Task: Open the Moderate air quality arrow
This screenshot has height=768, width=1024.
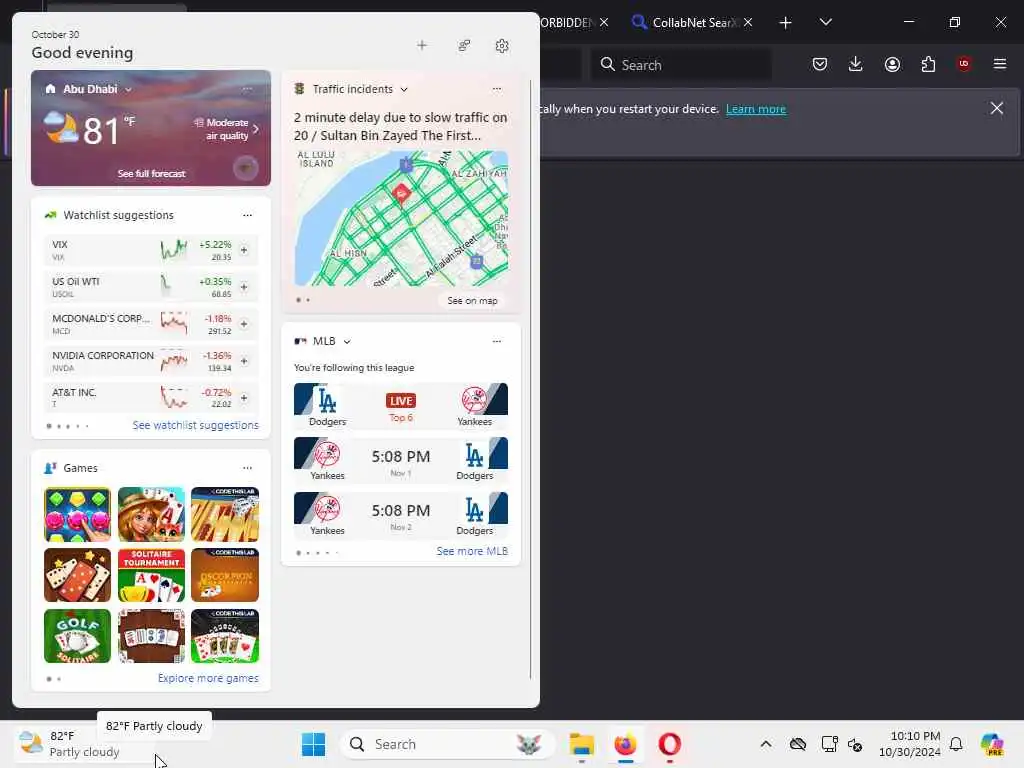Action: click(255, 129)
